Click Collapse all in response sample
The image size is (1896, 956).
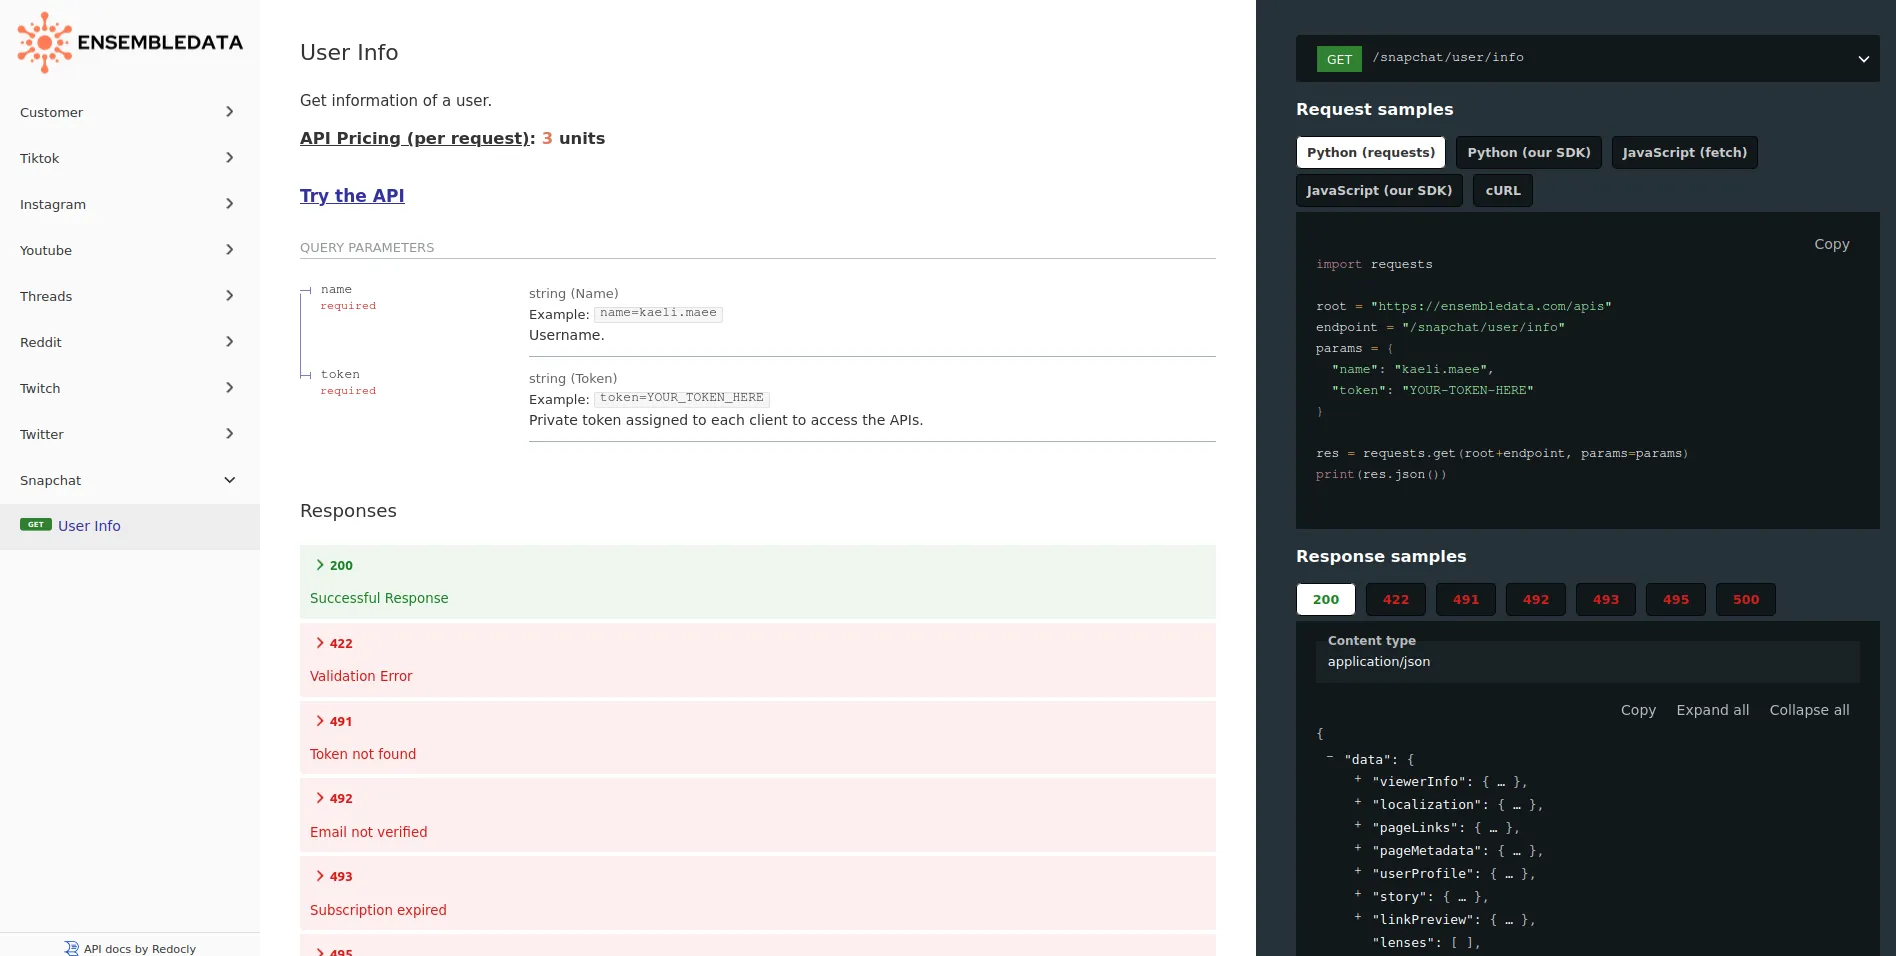(1809, 710)
